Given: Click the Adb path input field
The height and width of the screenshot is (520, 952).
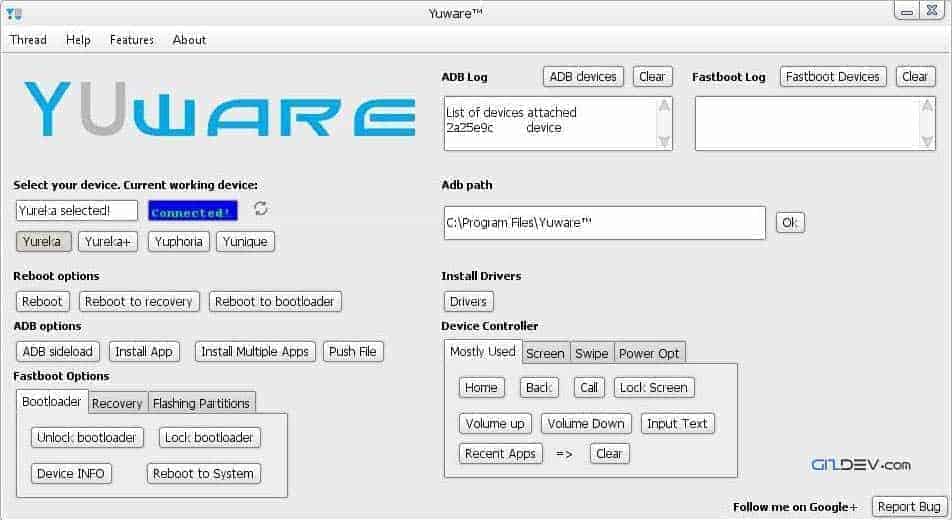Looking at the screenshot, I should 605,223.
